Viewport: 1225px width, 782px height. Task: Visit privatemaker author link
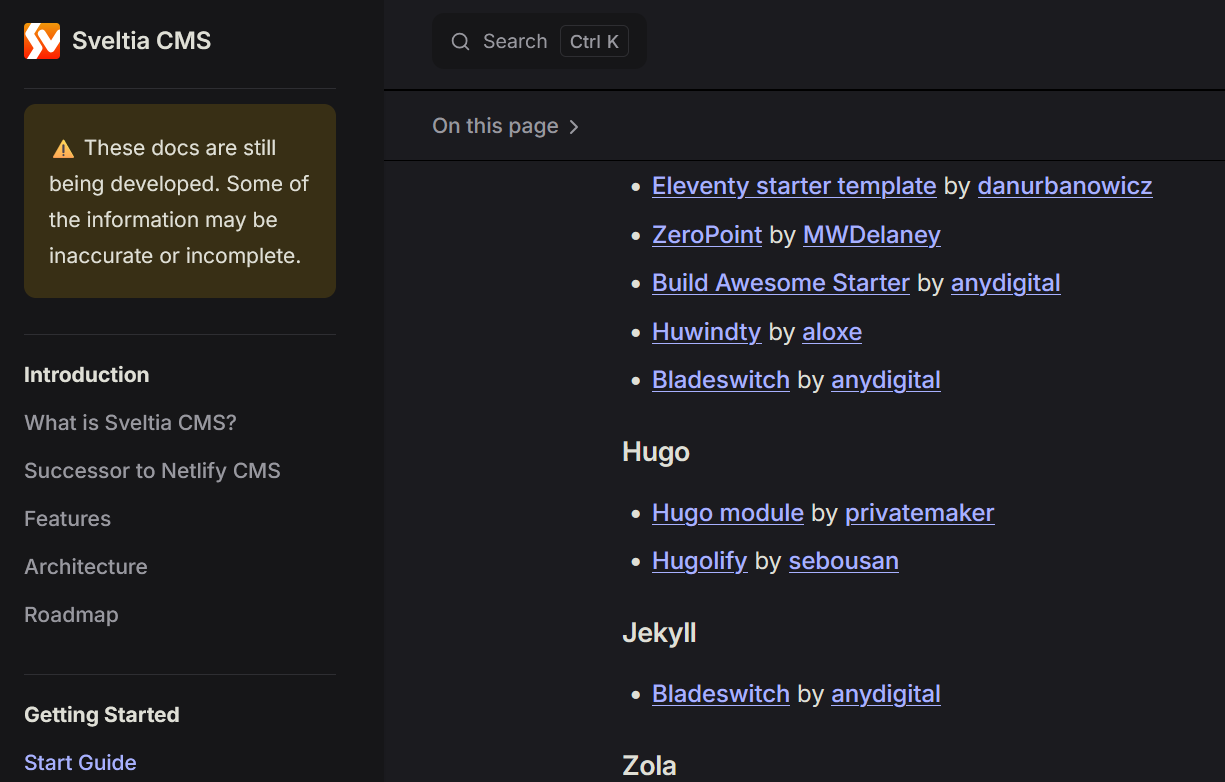point(920,513)
